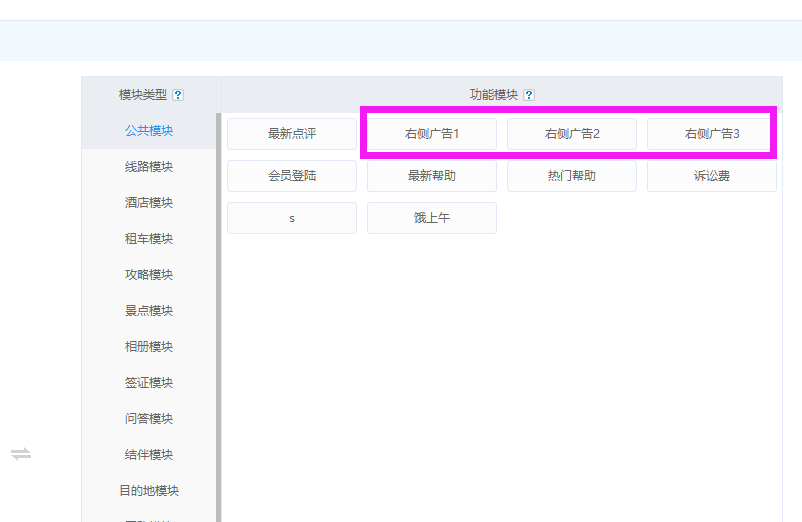Select the 右侧广告1 module button
This screenshot has width=802, height=522.
pos(432,134)
